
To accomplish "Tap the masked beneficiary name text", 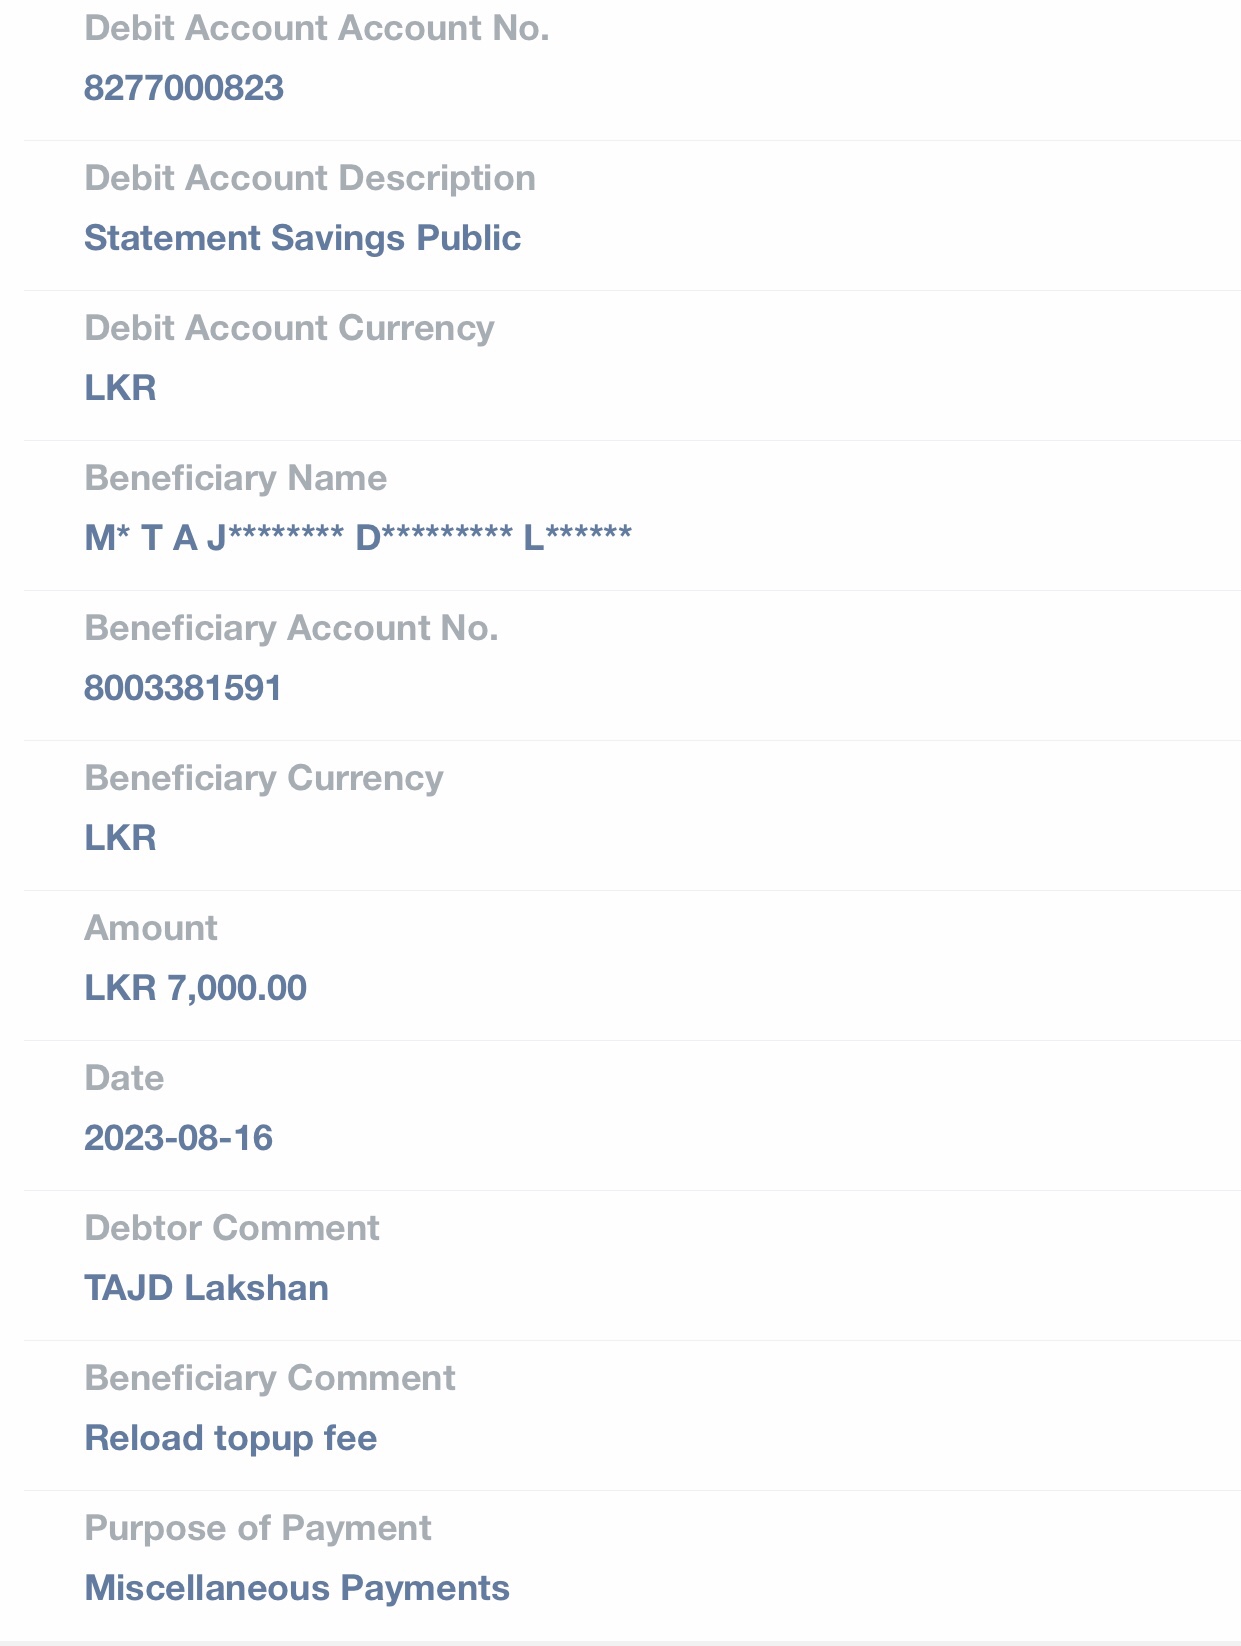I will [358, 538].
